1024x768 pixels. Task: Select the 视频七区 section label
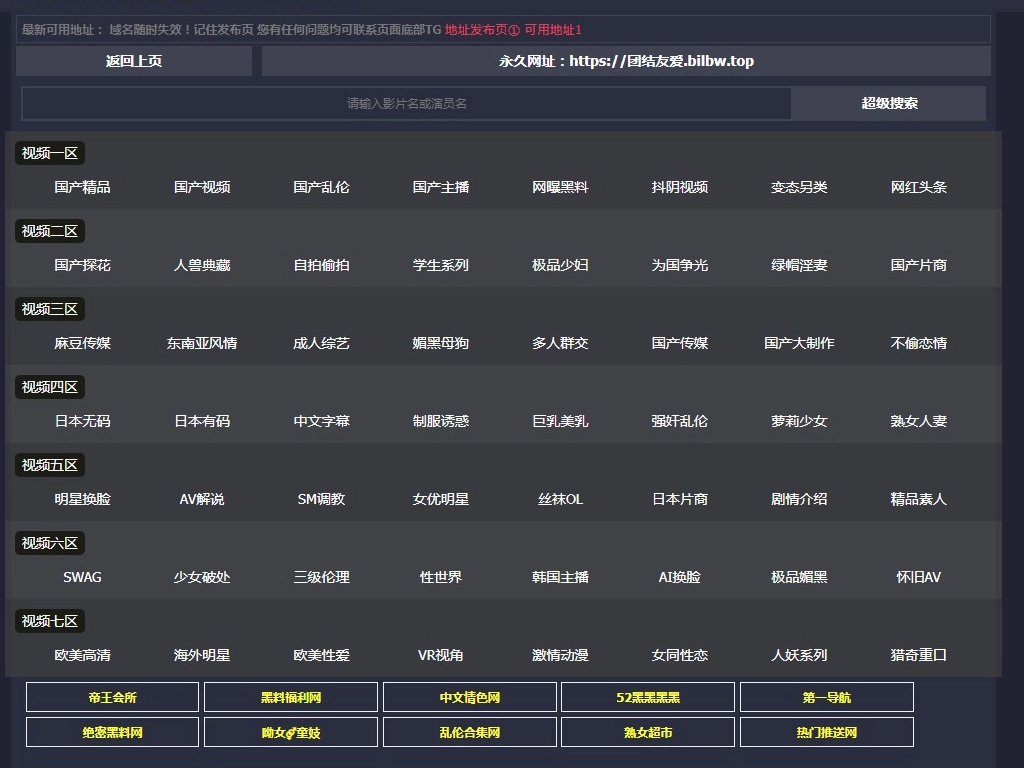pyautogui.click(x=50, y=621)
